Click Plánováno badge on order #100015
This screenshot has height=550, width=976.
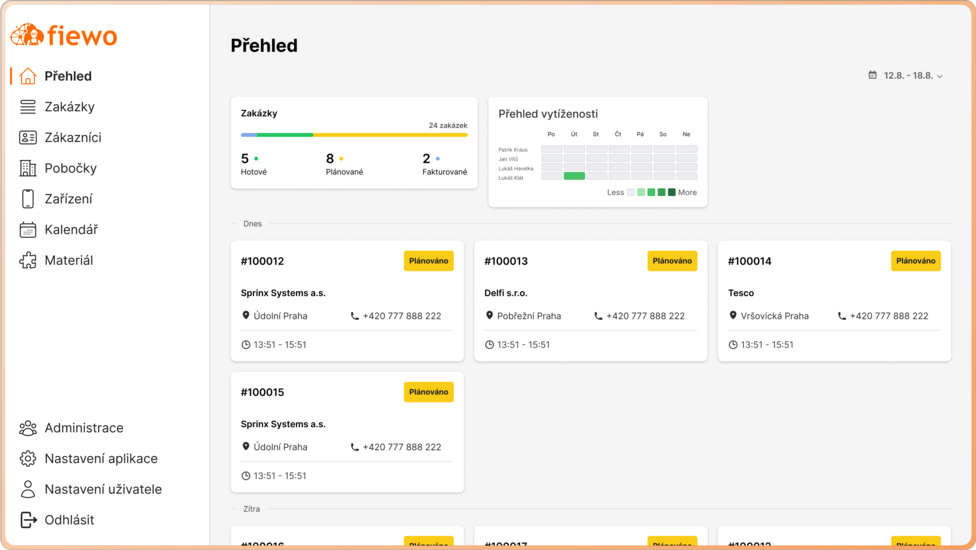(429, 392)
